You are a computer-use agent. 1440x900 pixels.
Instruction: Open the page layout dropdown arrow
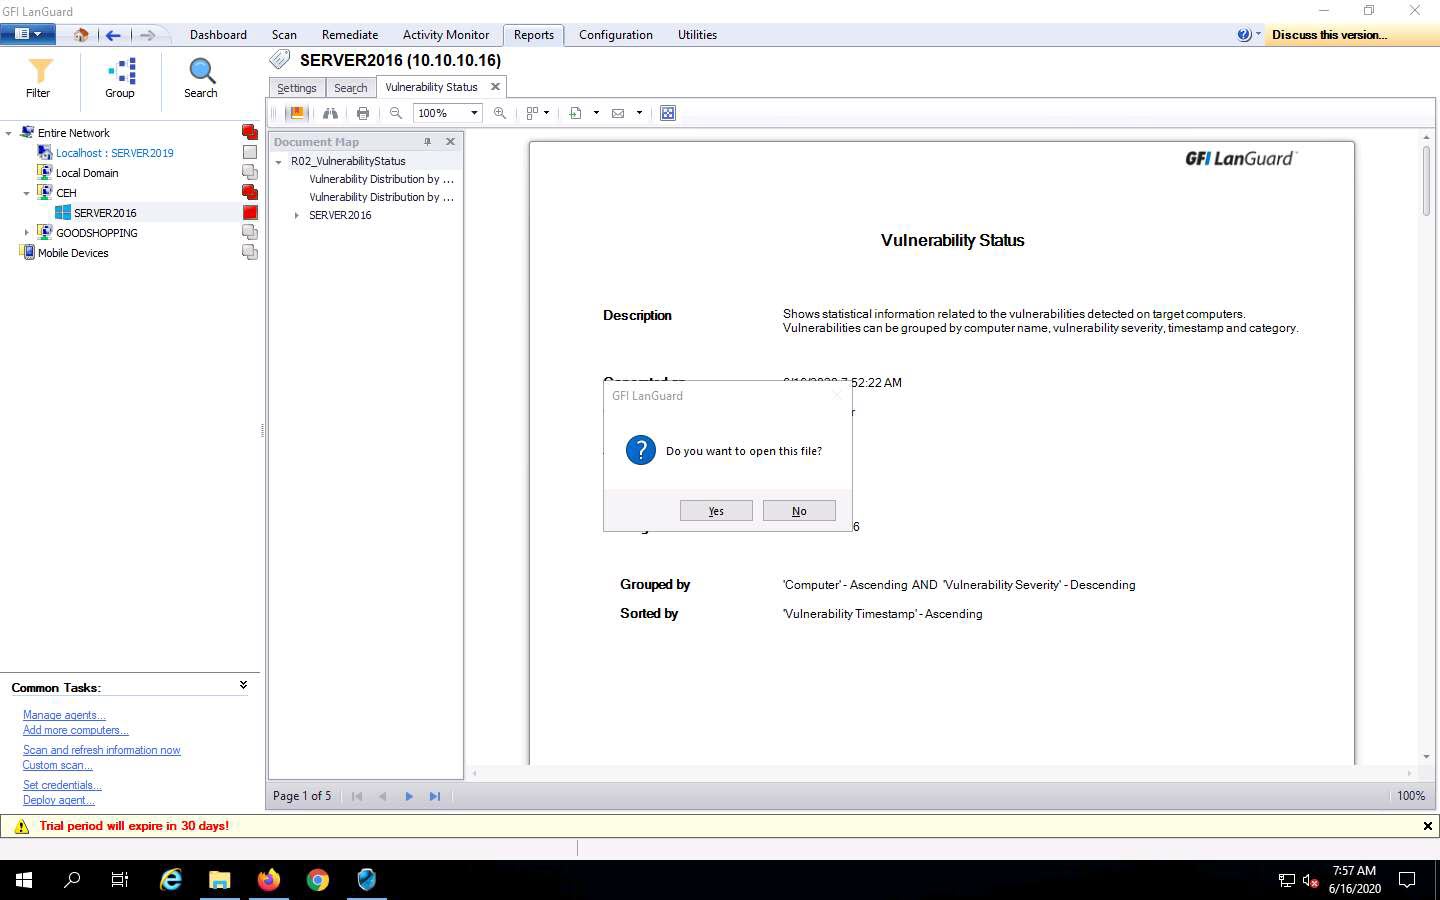(546, 113)
